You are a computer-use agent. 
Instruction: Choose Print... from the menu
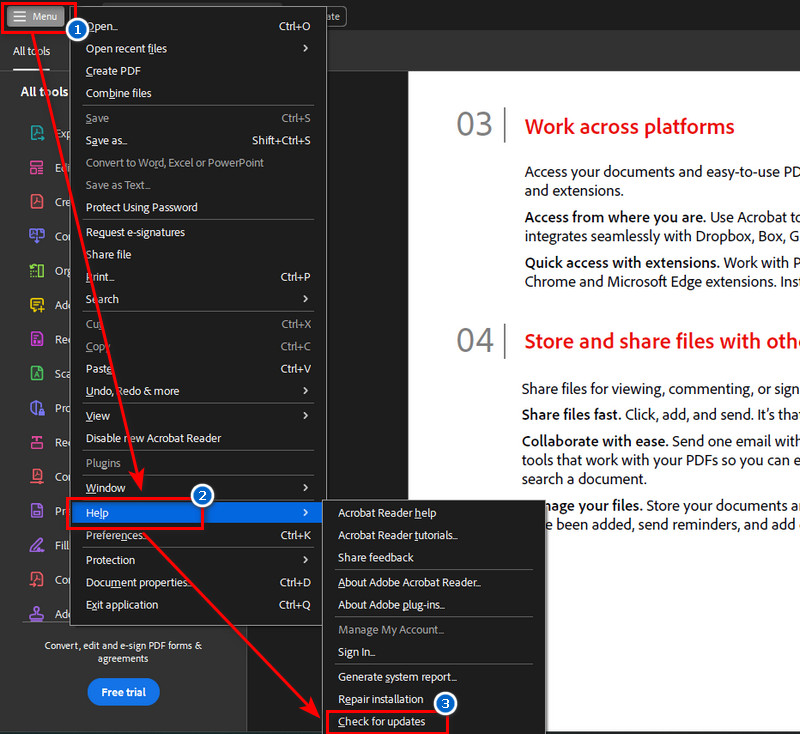pos(198,277)
